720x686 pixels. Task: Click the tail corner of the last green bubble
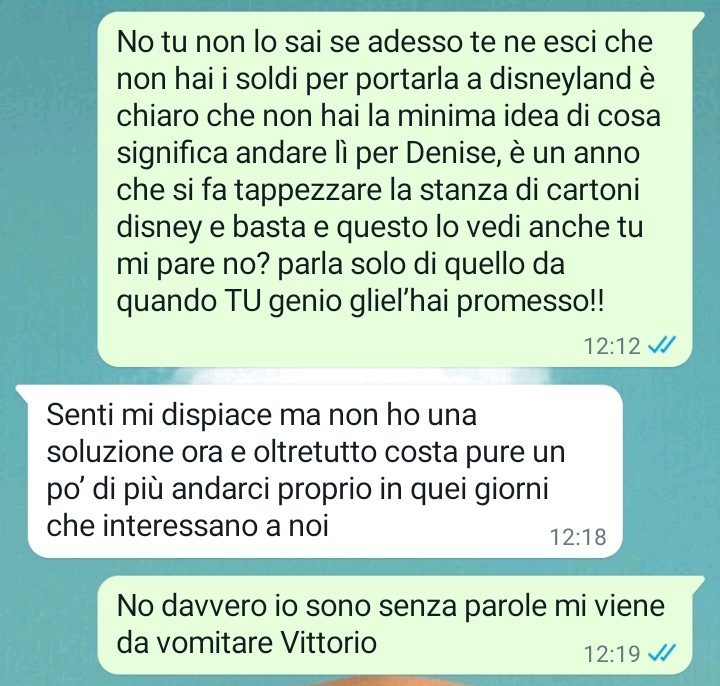click(698, 582)
